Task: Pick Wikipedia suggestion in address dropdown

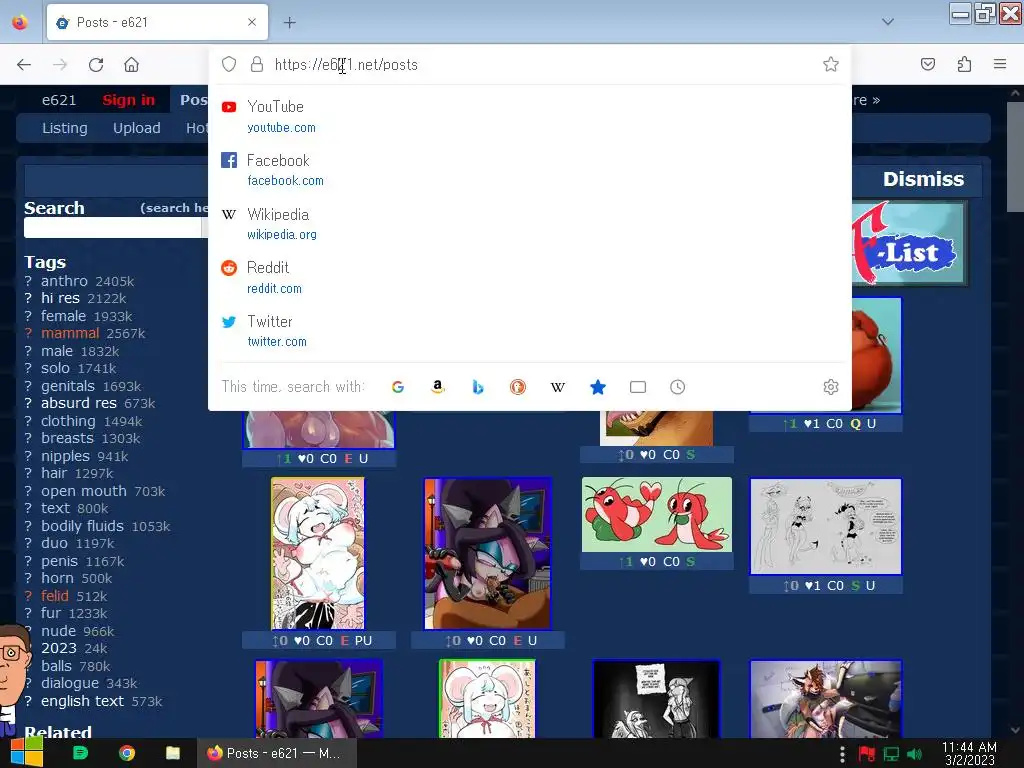Action: [x=530, y=223]
